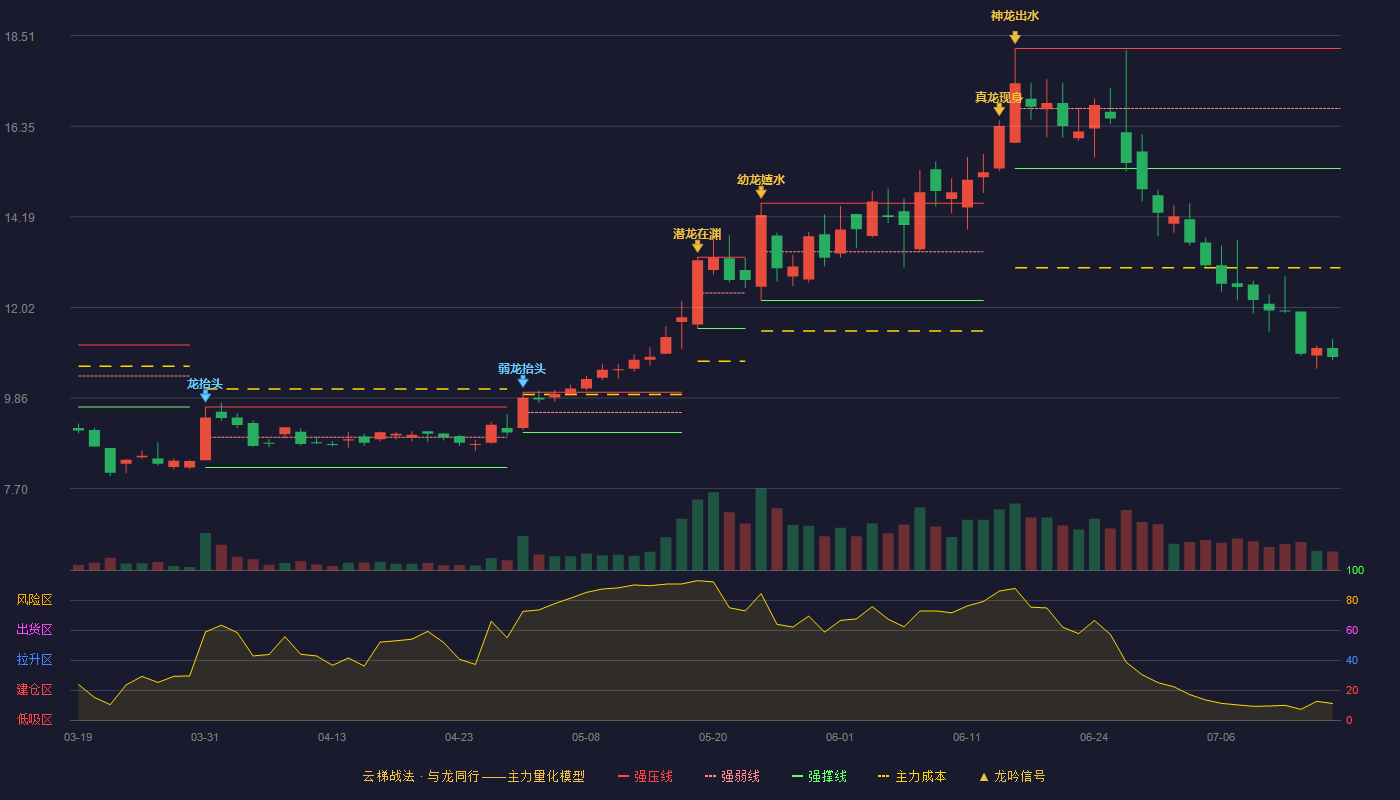Click the 04-23 date axis label
Image resolution: width=1400 pixels, height=800 pixels.
pos(459,737)
